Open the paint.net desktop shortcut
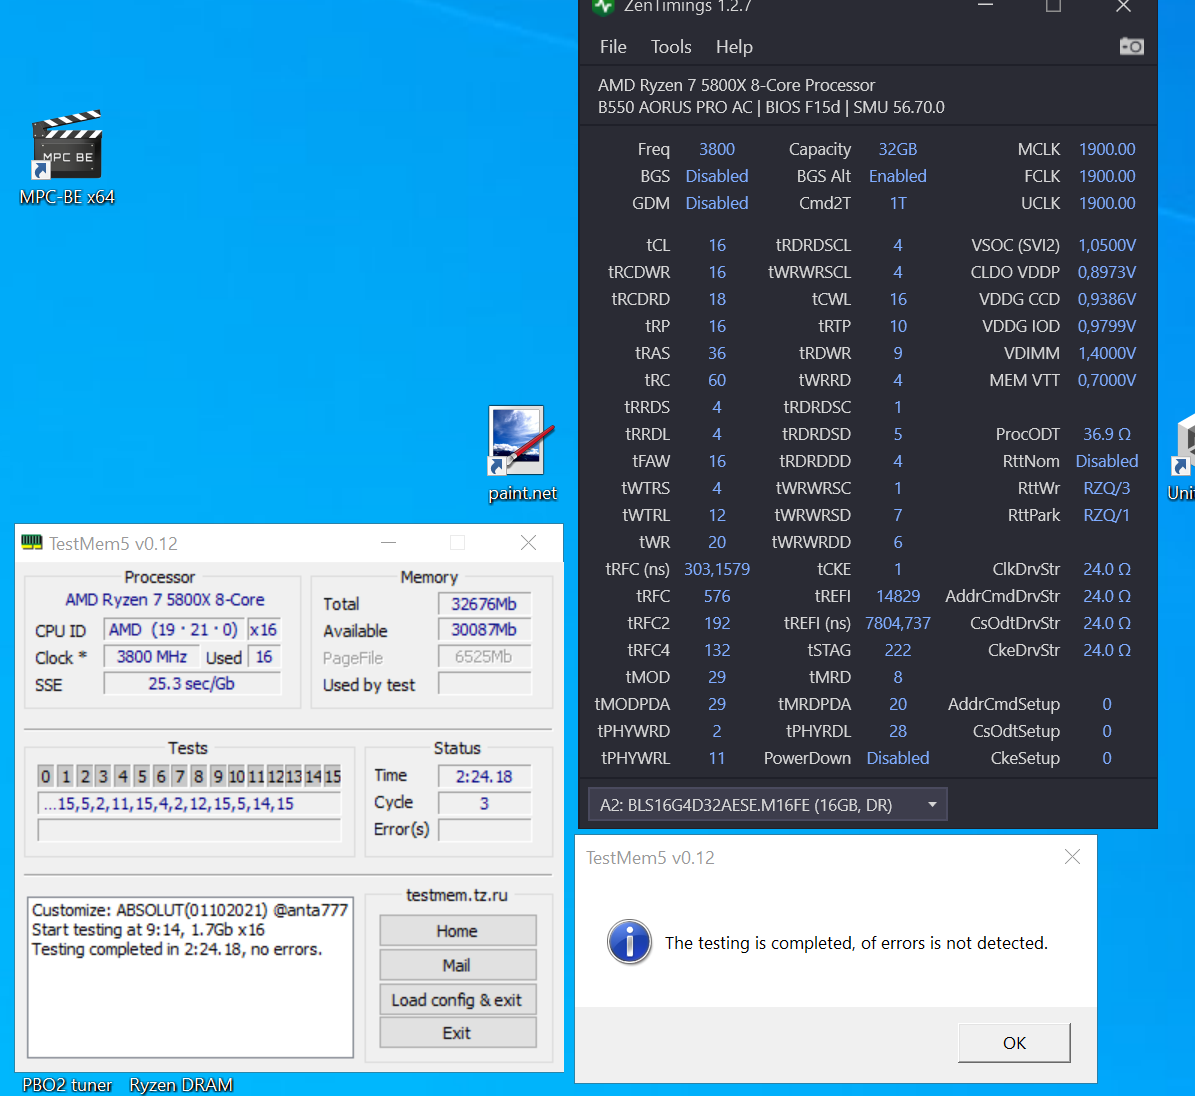The image size is (1195, 1096). click(522, 453)
